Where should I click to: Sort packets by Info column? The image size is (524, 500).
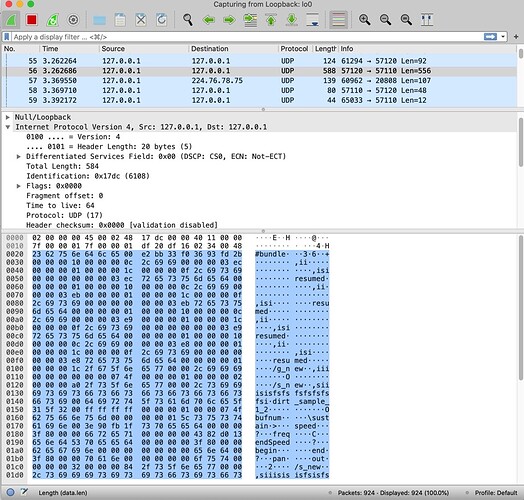pos(428,49)
